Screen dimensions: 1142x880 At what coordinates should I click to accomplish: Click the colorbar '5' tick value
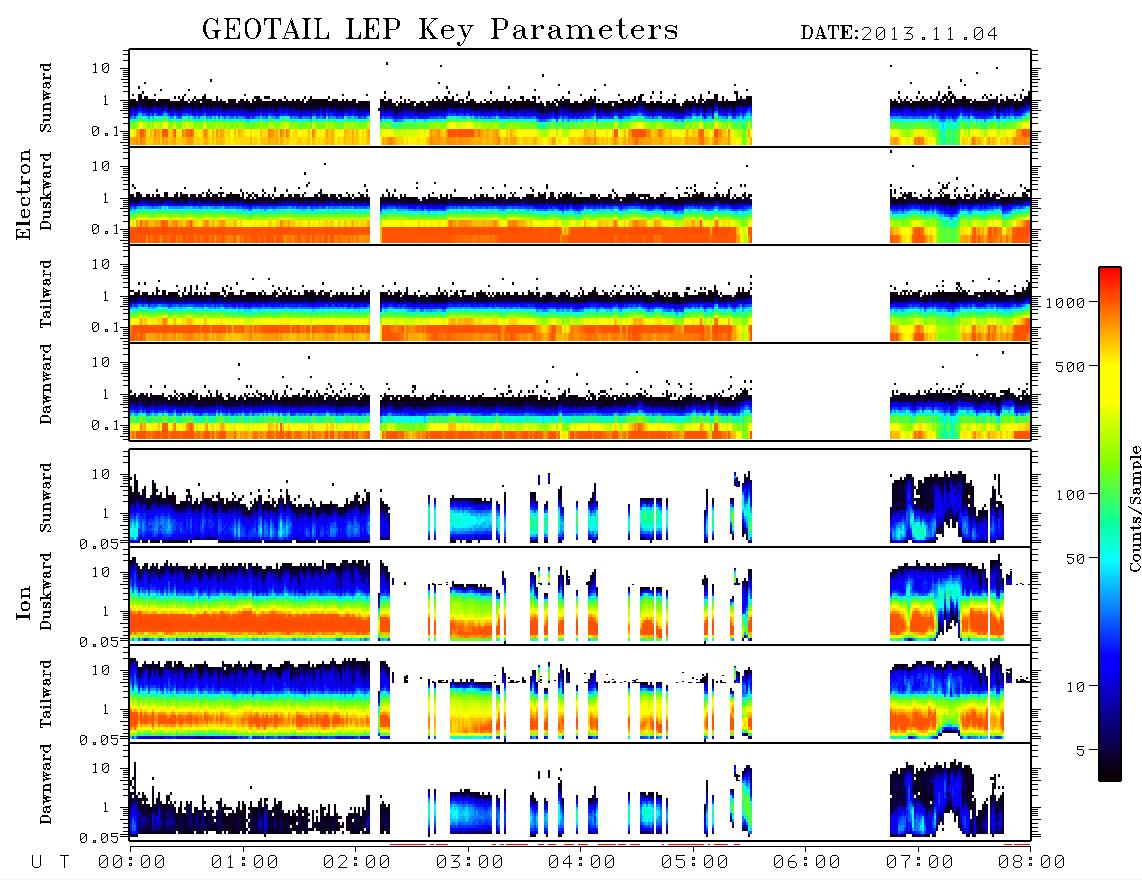pyautogui.click(x=1080, y=751)
